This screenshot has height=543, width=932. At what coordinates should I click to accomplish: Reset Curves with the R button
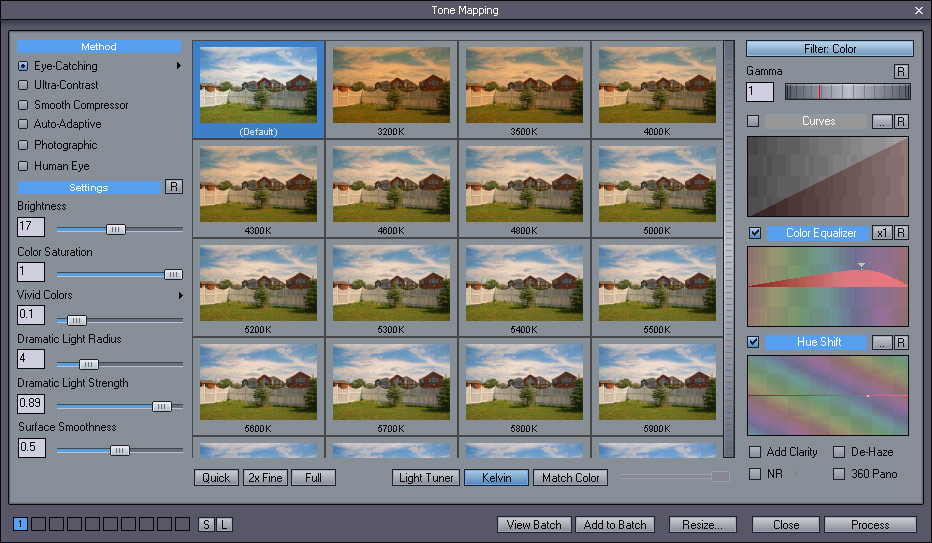pyautogui.click(x=901, y=121)
